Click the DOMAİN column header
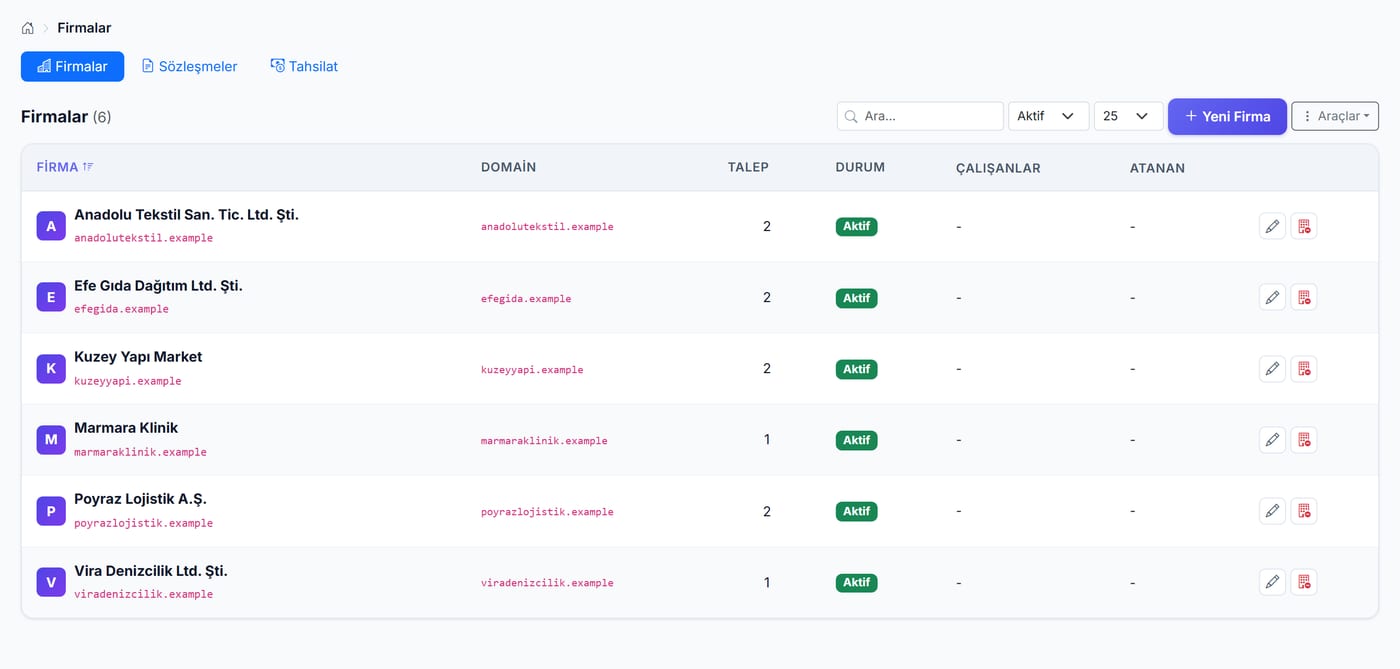Image resolution: width=1400 pixels, height=669 pixels. click(x=508, y=167)
